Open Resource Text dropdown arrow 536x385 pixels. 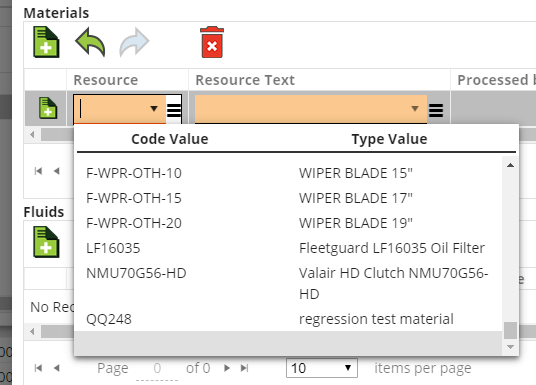pos(415,109)
